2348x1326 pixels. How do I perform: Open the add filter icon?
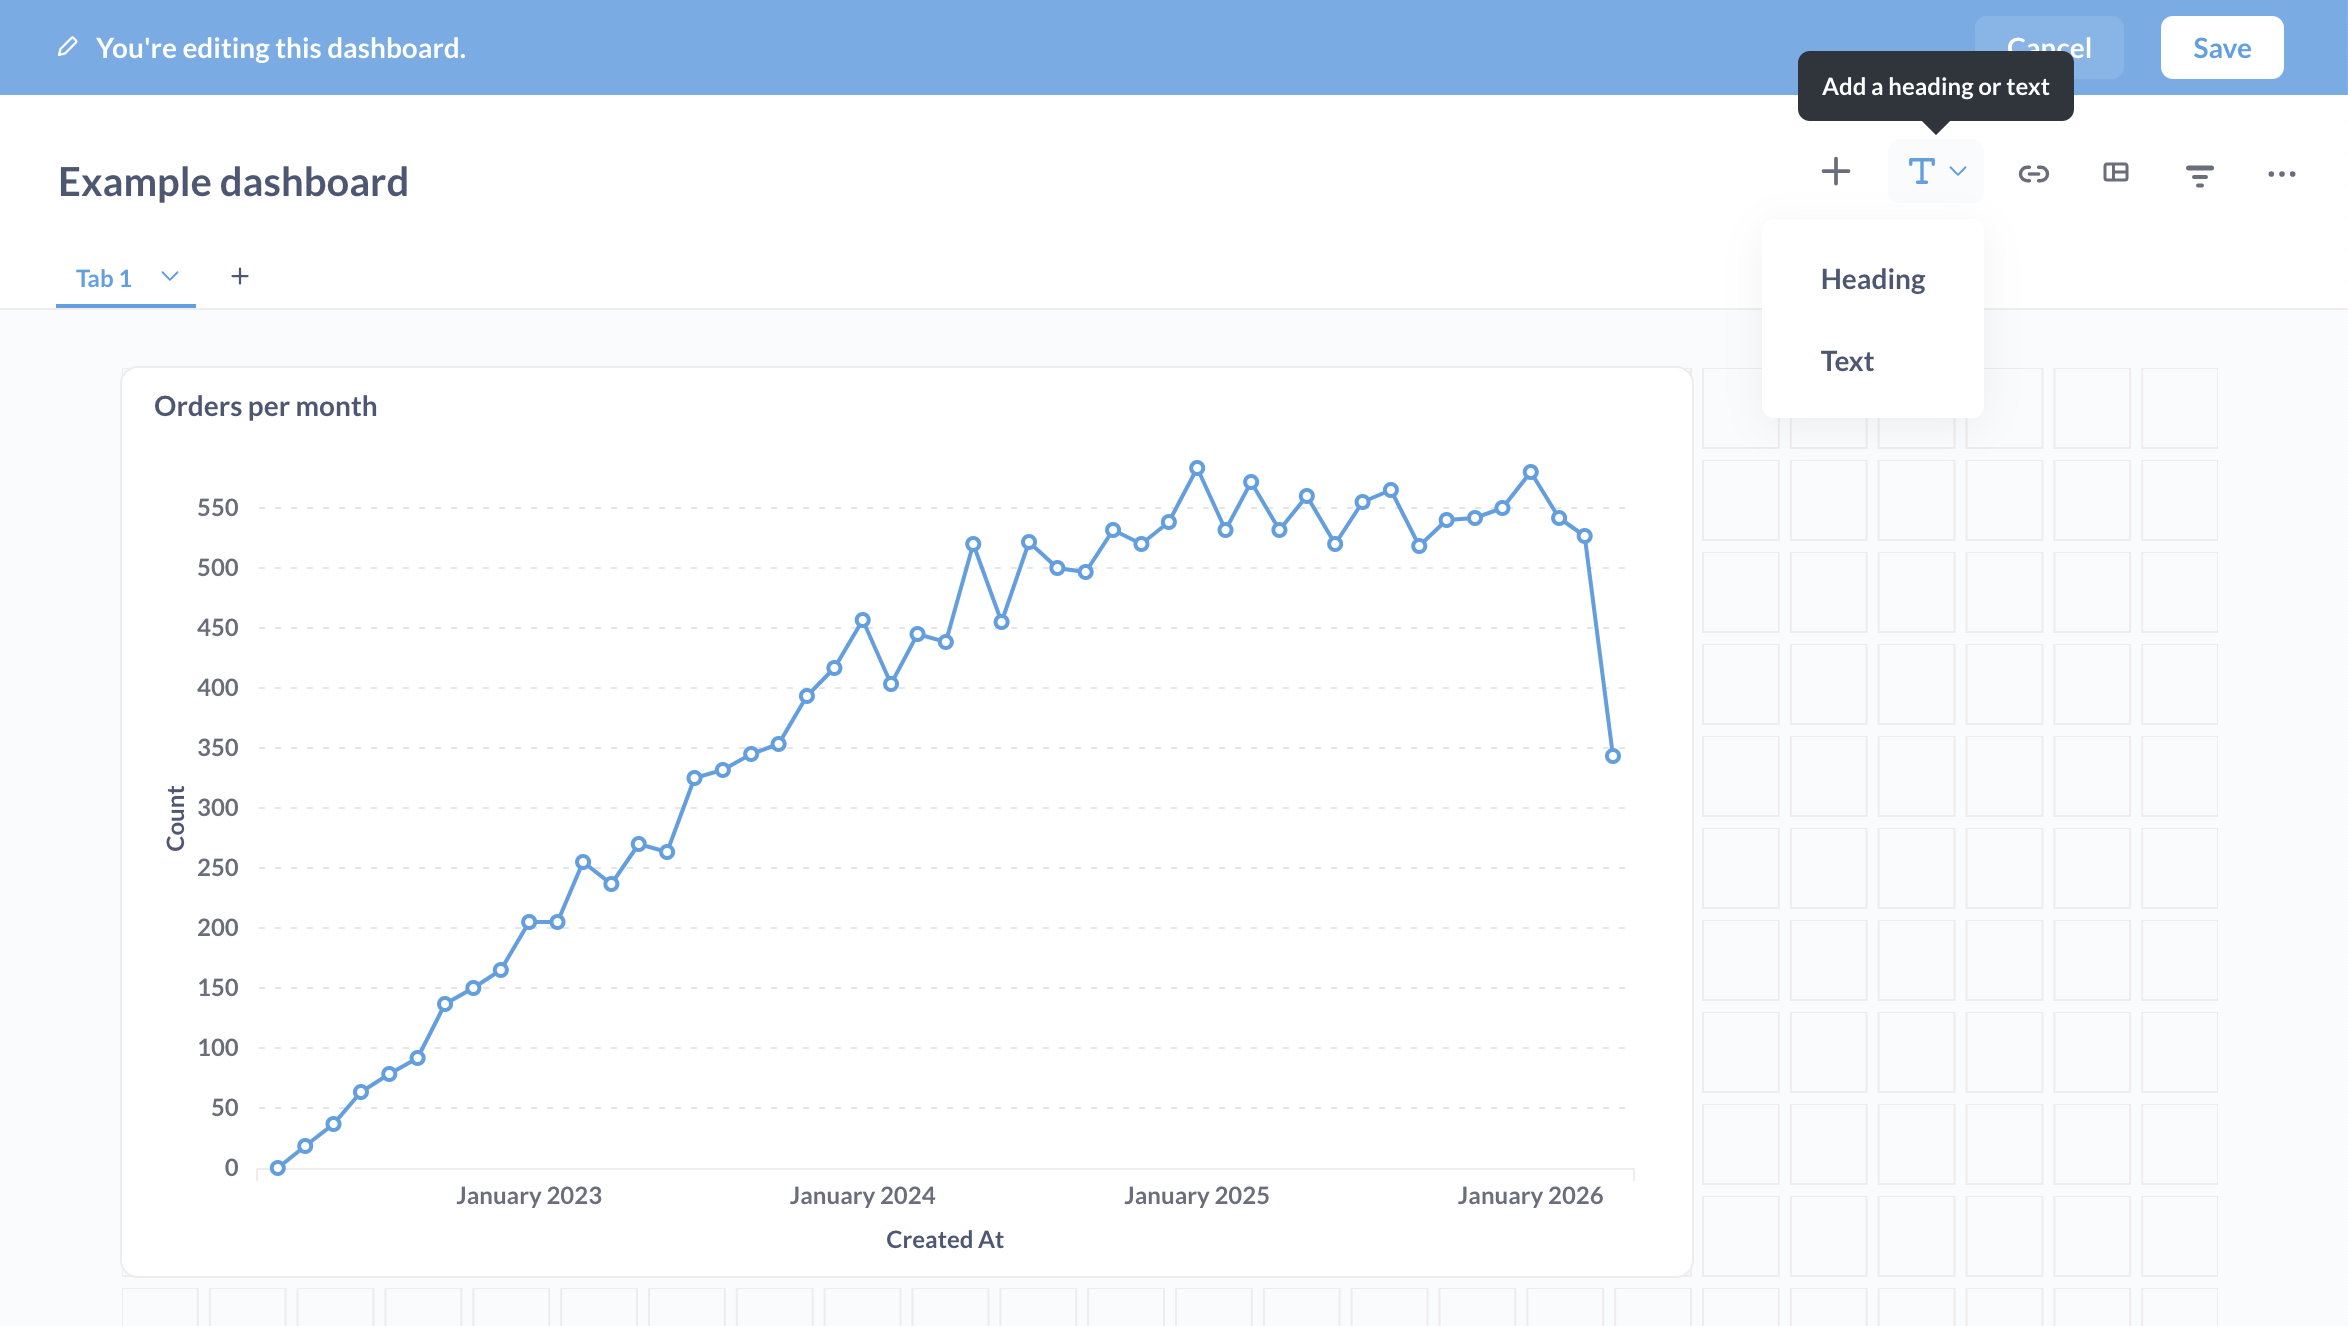pyautogui.click(x=2199, y=175)
